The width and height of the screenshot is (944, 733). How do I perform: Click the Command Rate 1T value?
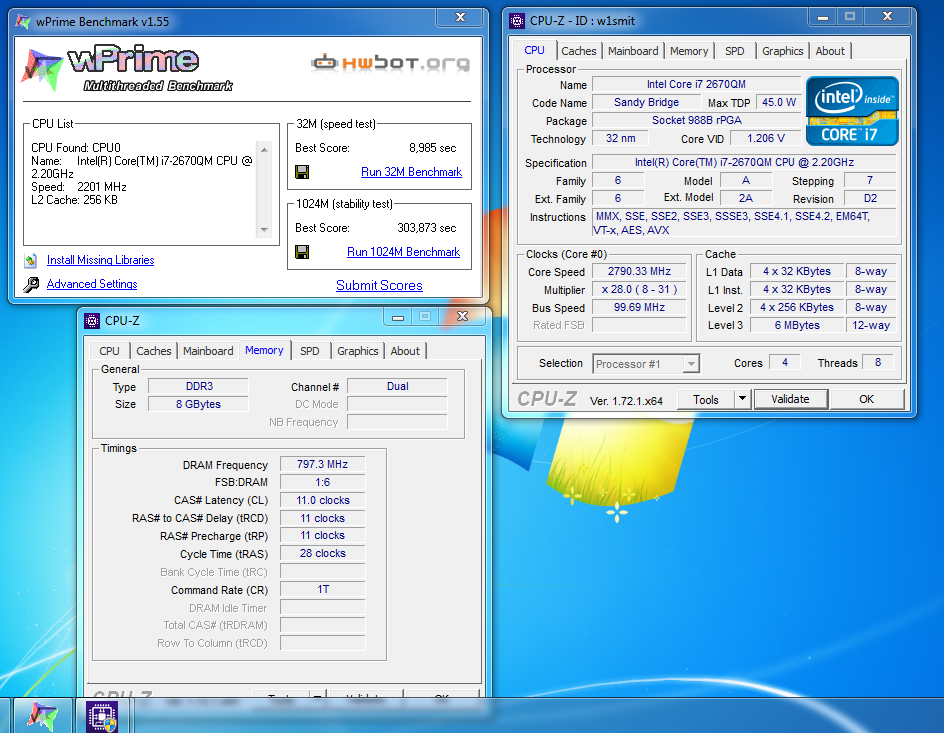tap(323, 590)
